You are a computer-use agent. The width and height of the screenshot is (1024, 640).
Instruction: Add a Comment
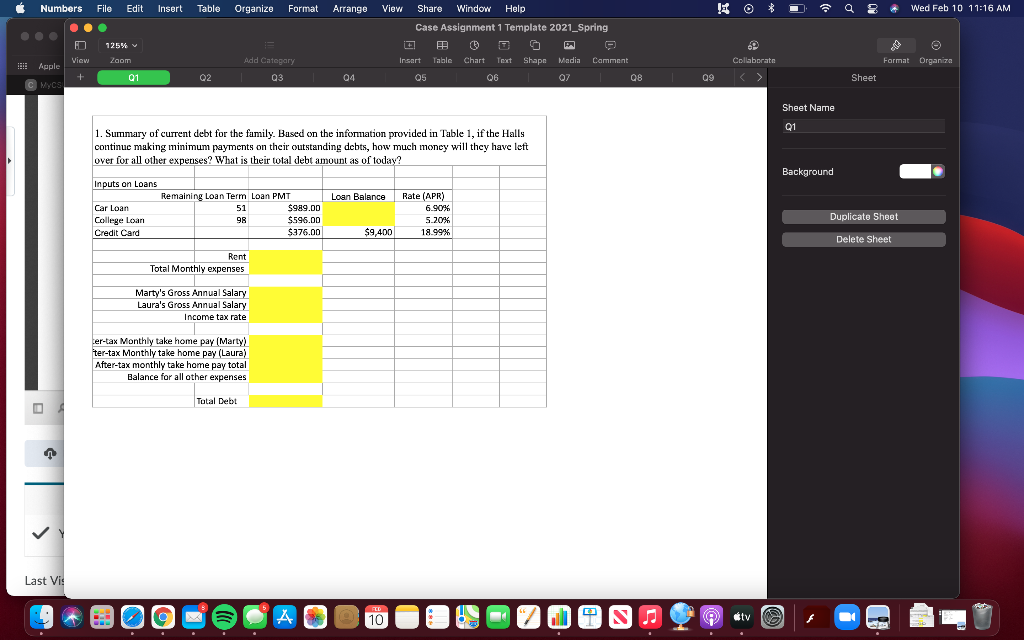point(609,46)
